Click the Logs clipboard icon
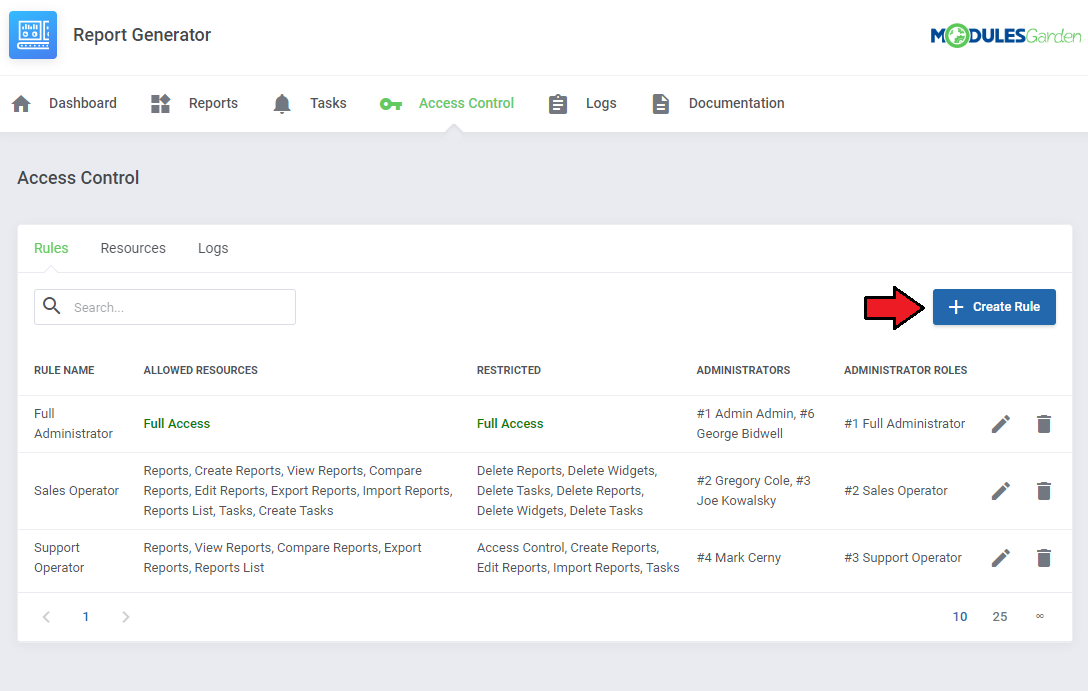 (x=558, y=104)
